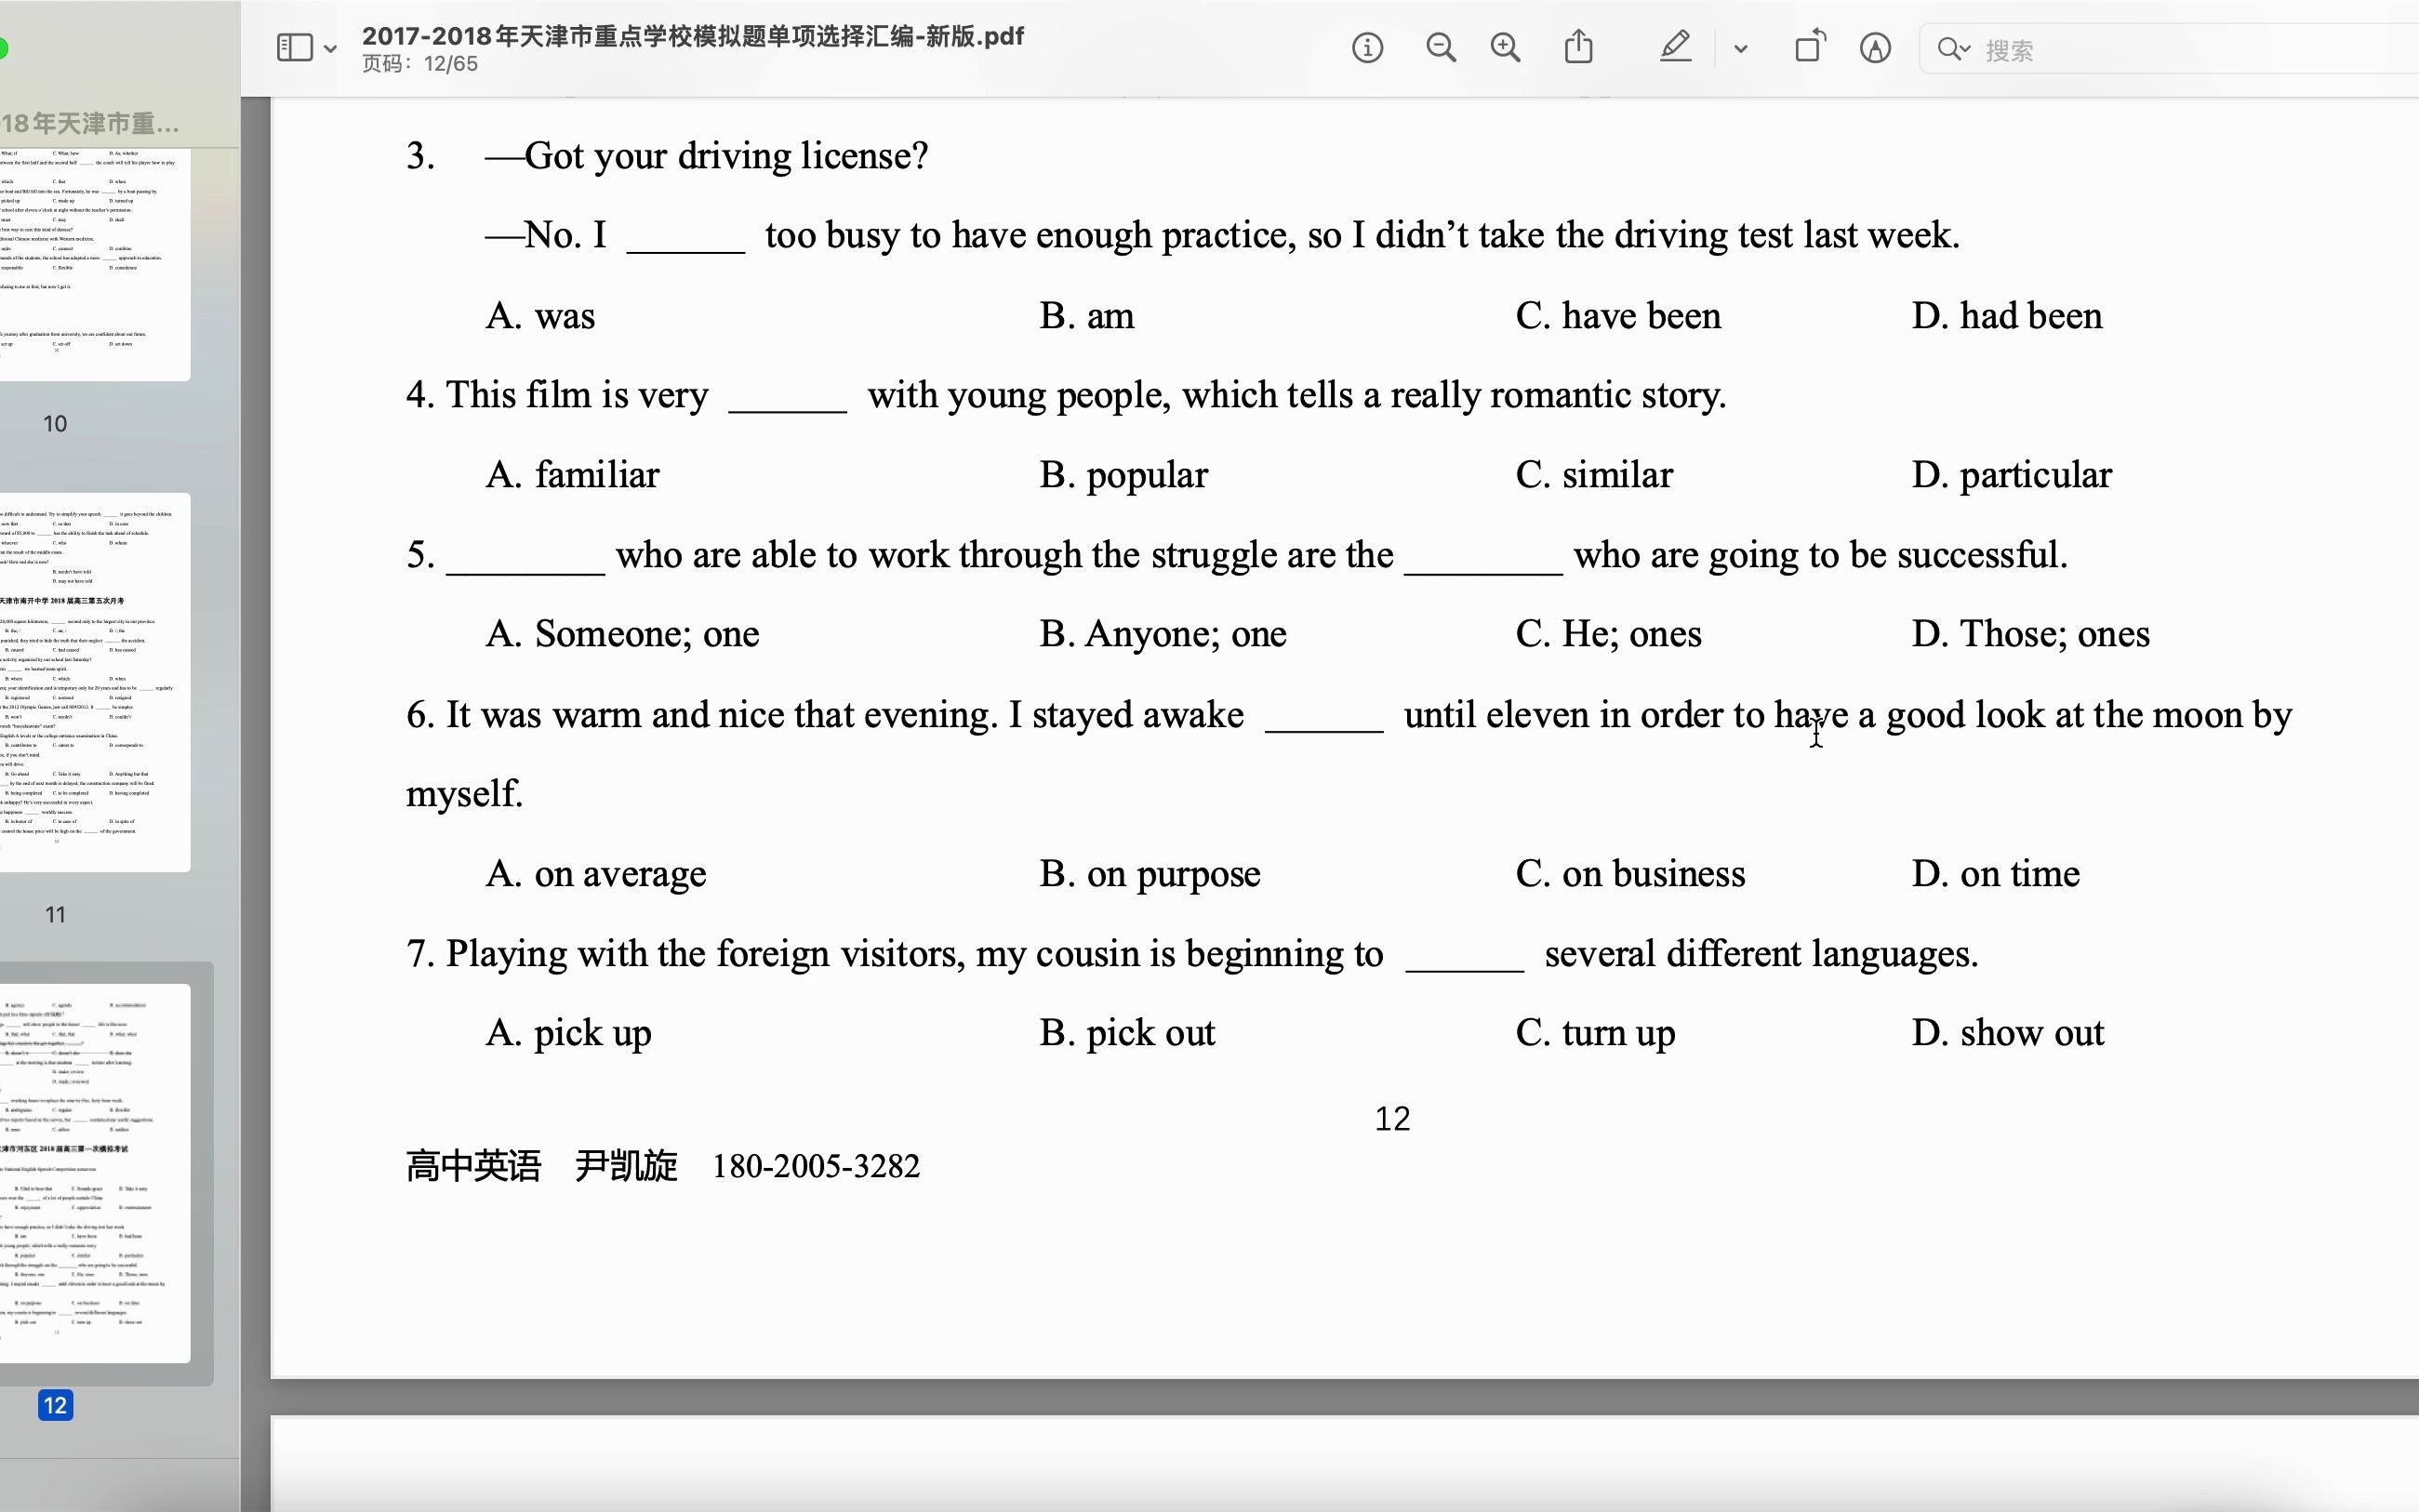Click option 'D. Those; ones'
Image resolution: width=2419 pixels, height=1512 pixels.
pyautogui.click(x=2031, y=634)
